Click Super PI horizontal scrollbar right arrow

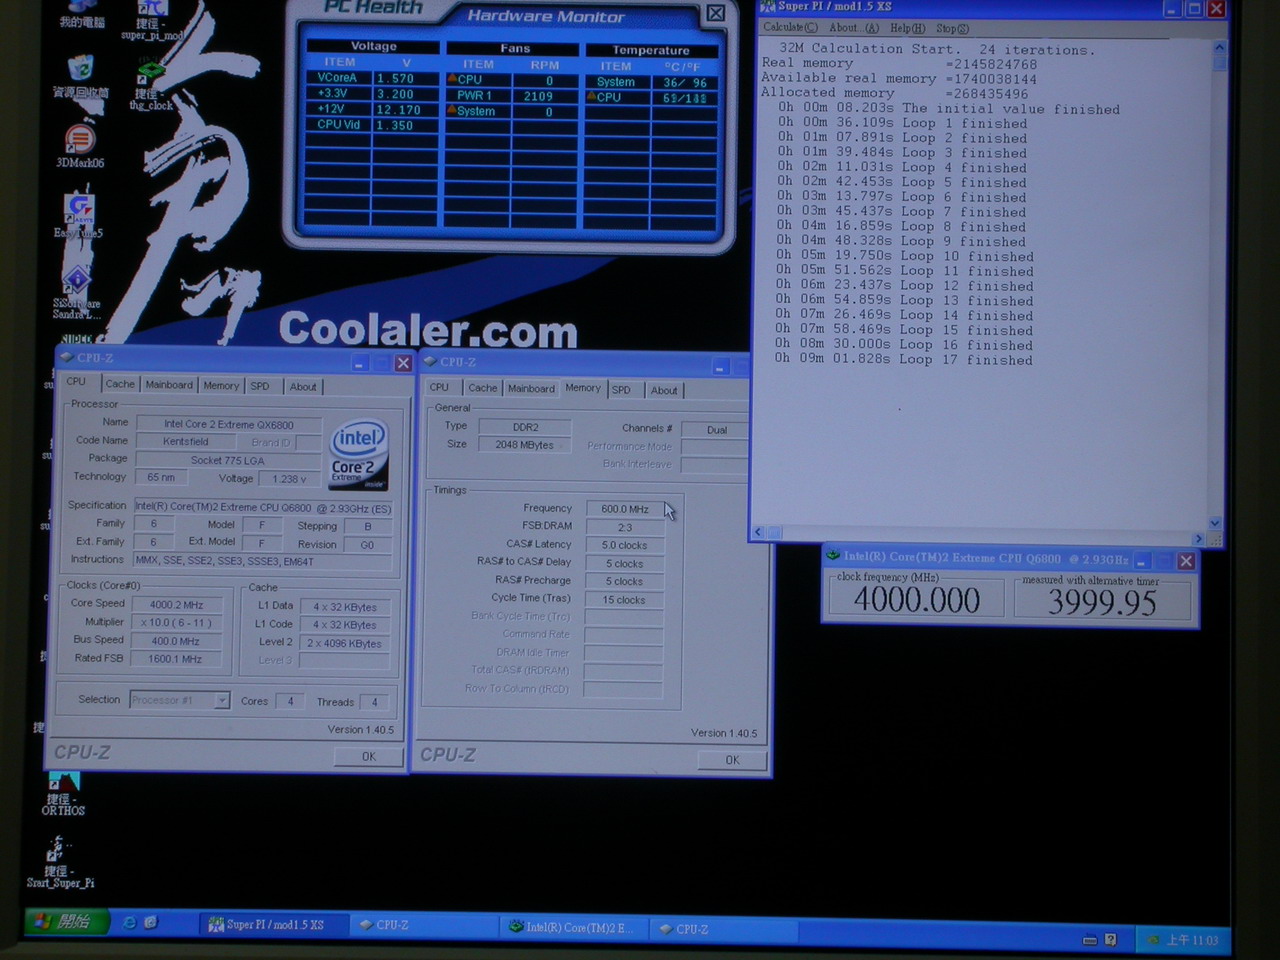click(1198, 538)
